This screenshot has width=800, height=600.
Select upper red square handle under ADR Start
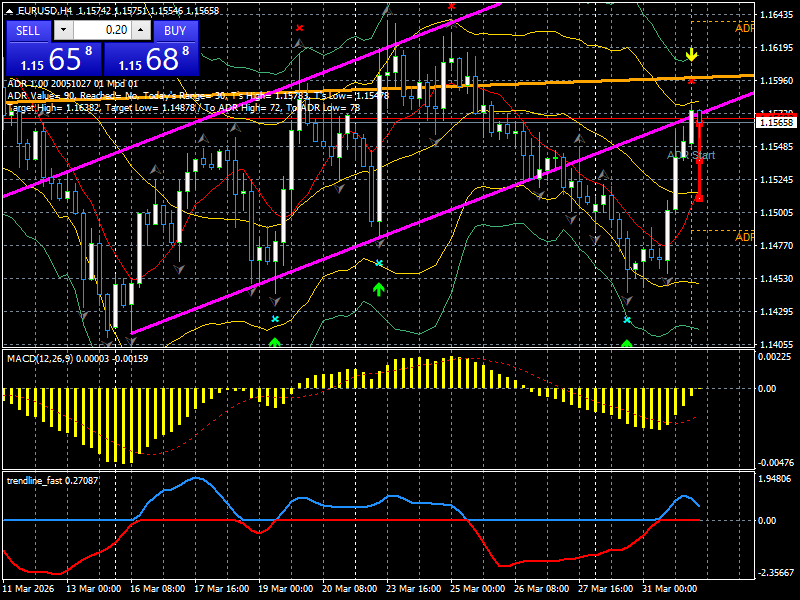[x=699, y=161]
